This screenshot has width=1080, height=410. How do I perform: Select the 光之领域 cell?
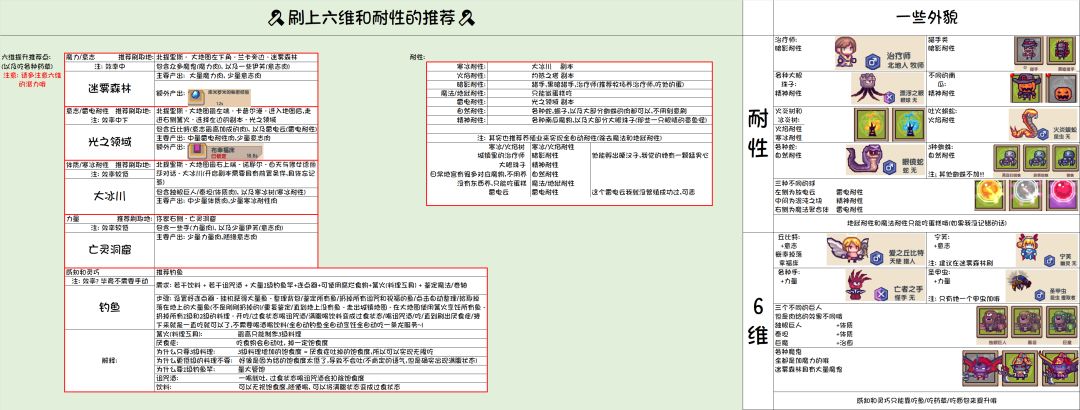coord(110,143)
